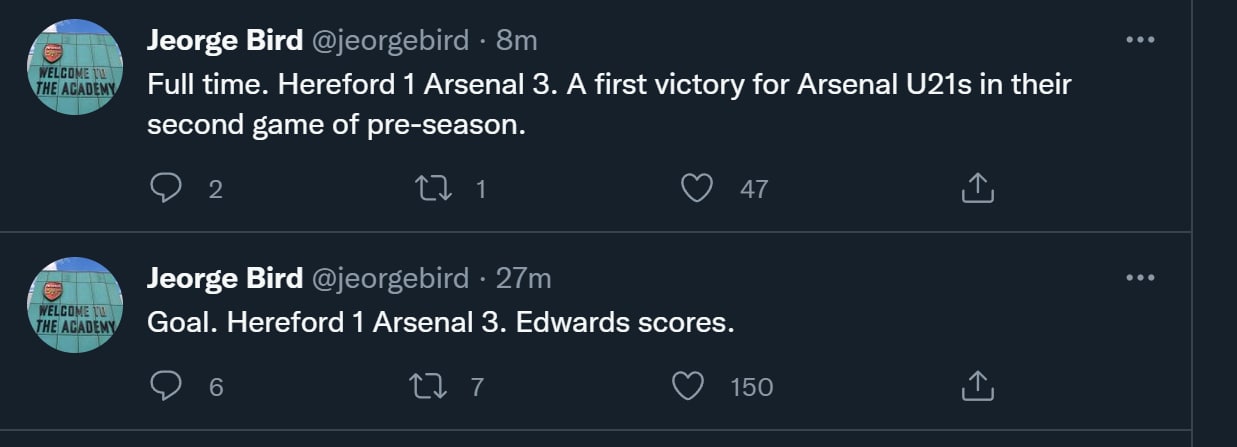The height and width of the screenshot is (447, 1237).
Task: Open more options on the Full time tweet
Action: coord(1140,40)
